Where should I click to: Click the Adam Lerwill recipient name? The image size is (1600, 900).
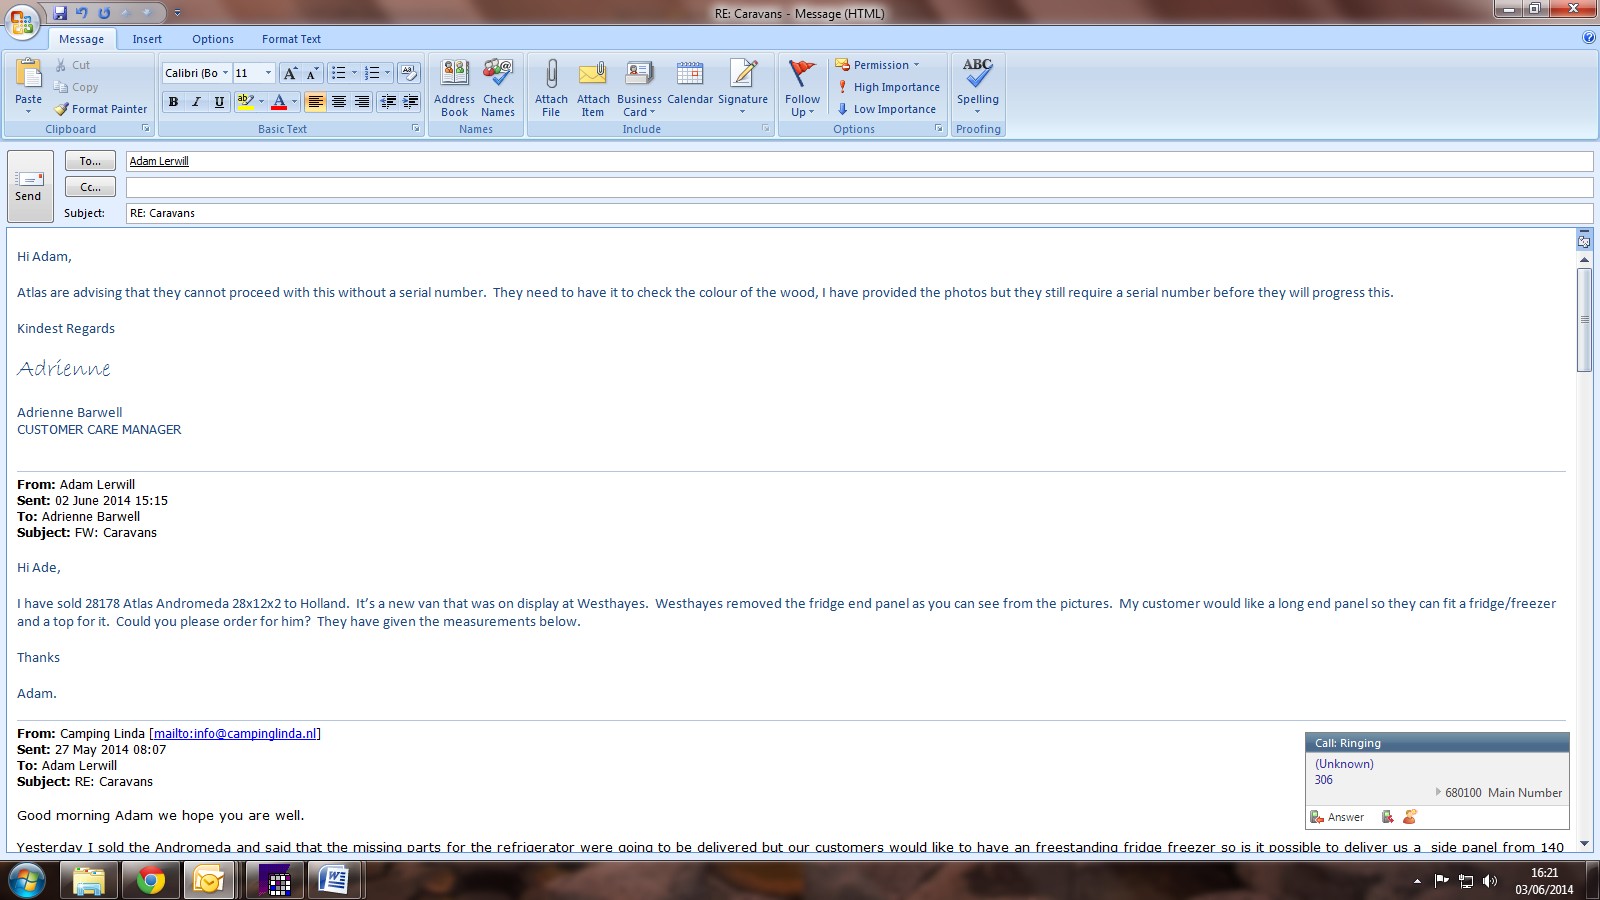pyautogui.click(x=159, y=161)
